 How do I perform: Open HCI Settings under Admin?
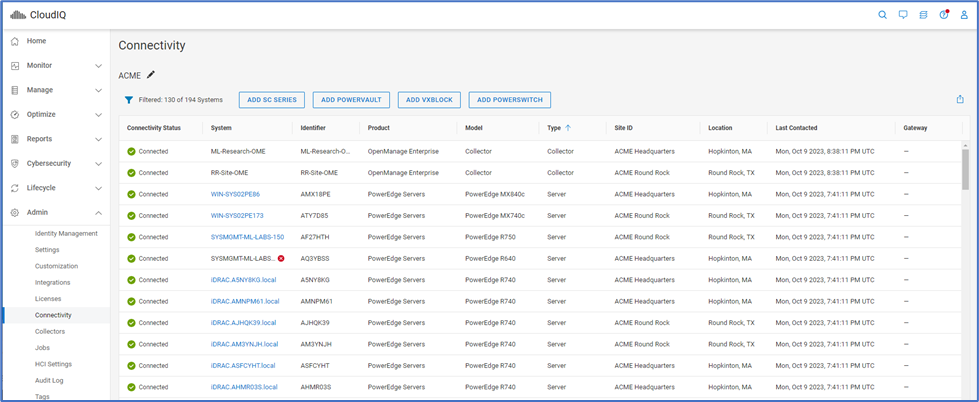pyautogui.click(x=53, y=364)
